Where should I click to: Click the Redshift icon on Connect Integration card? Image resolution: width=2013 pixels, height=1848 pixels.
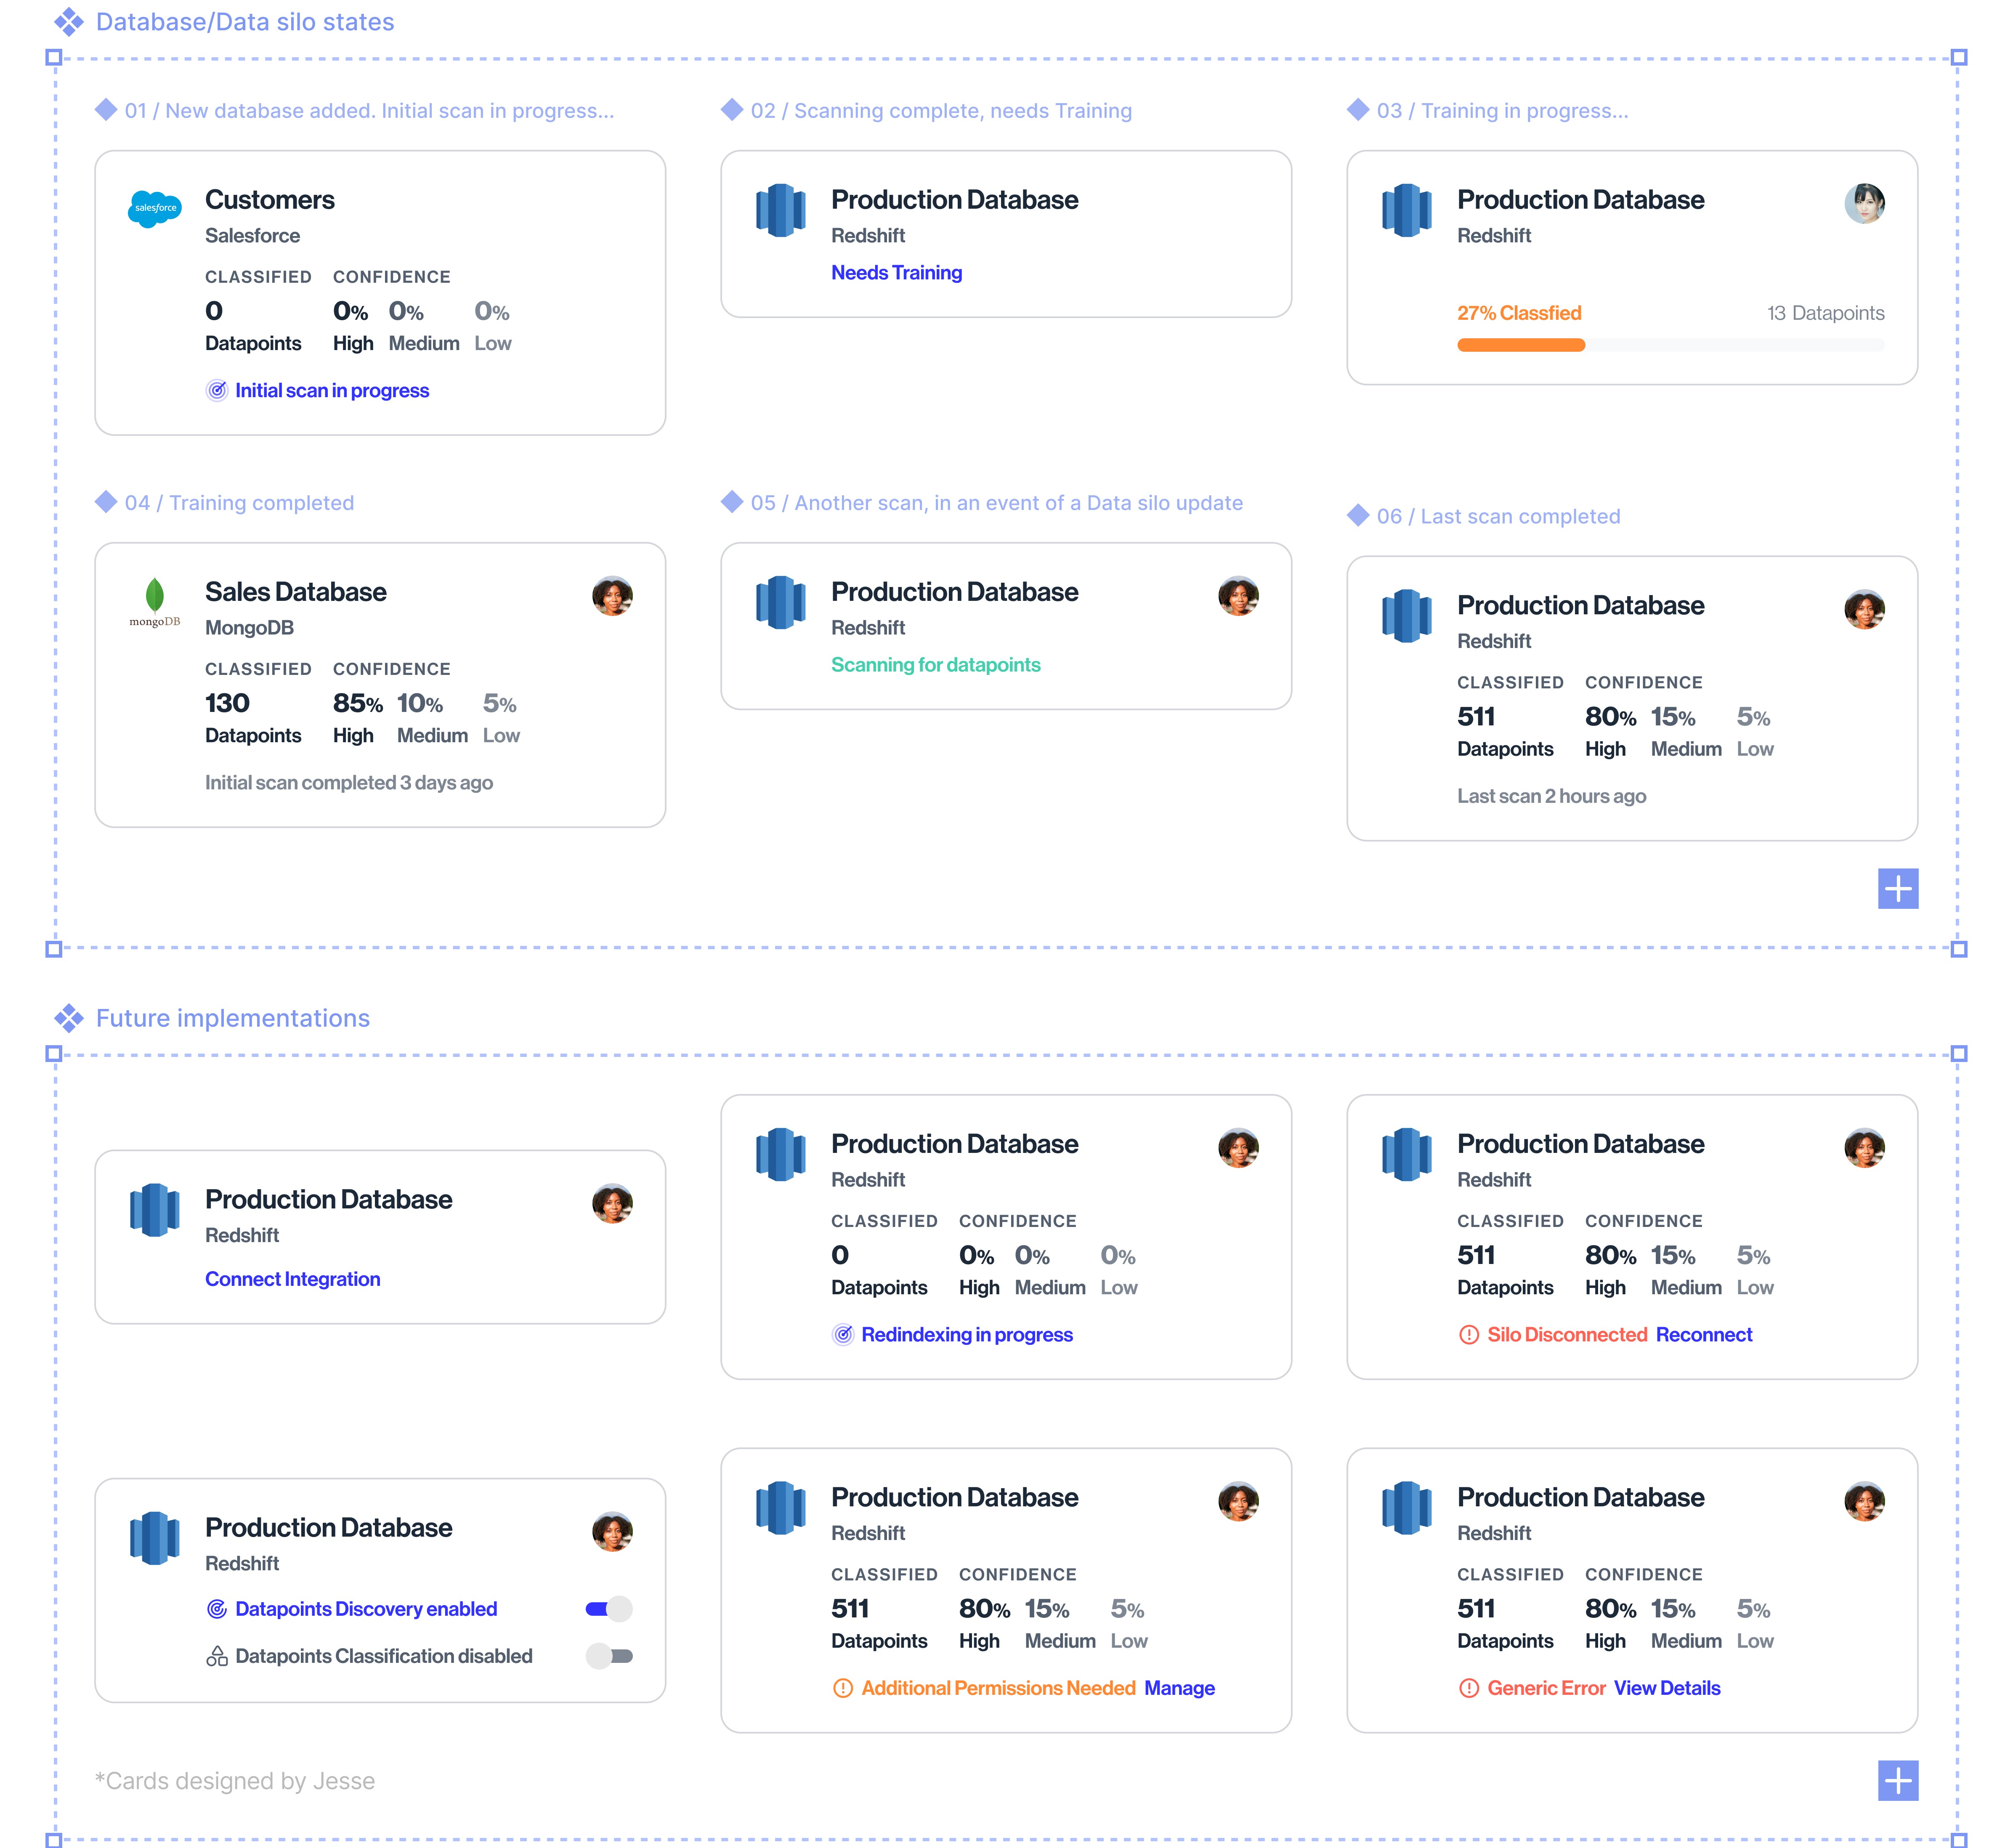154,1210
